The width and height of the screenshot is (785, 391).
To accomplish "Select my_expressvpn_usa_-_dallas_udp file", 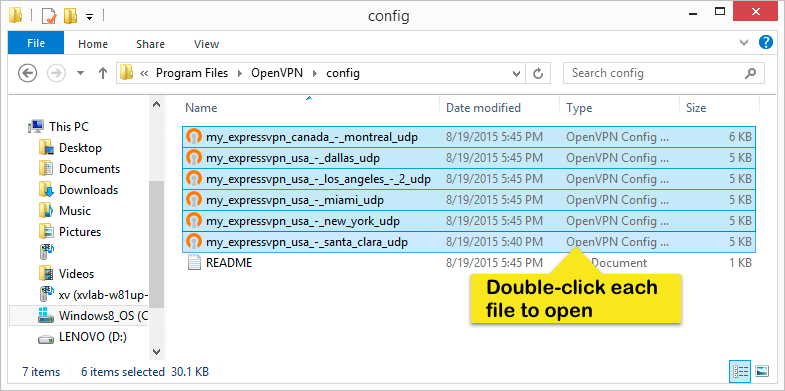I will tap(469, 158).
